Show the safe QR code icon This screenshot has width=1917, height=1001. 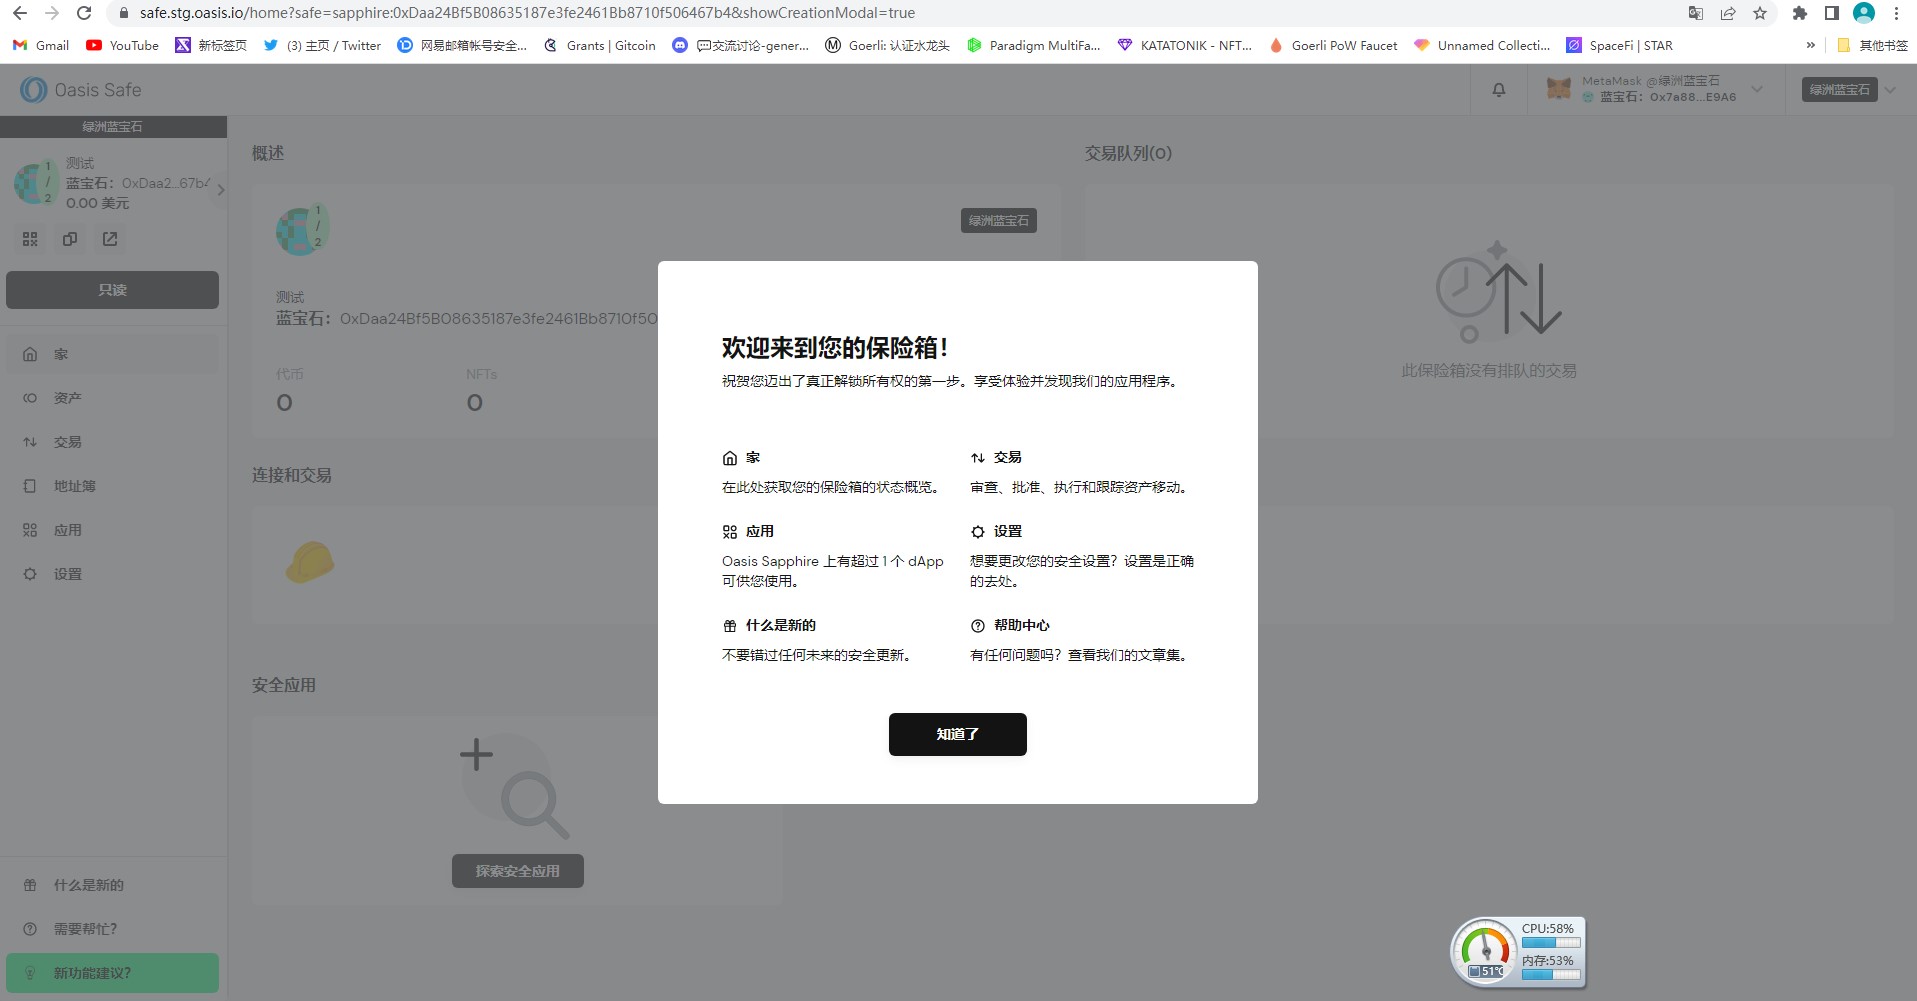(x=30, y=239)
